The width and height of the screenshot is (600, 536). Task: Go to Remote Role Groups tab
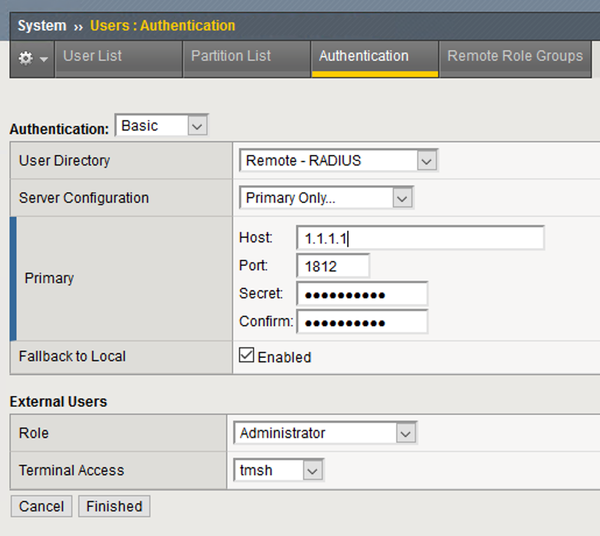(x=515, y=56)
